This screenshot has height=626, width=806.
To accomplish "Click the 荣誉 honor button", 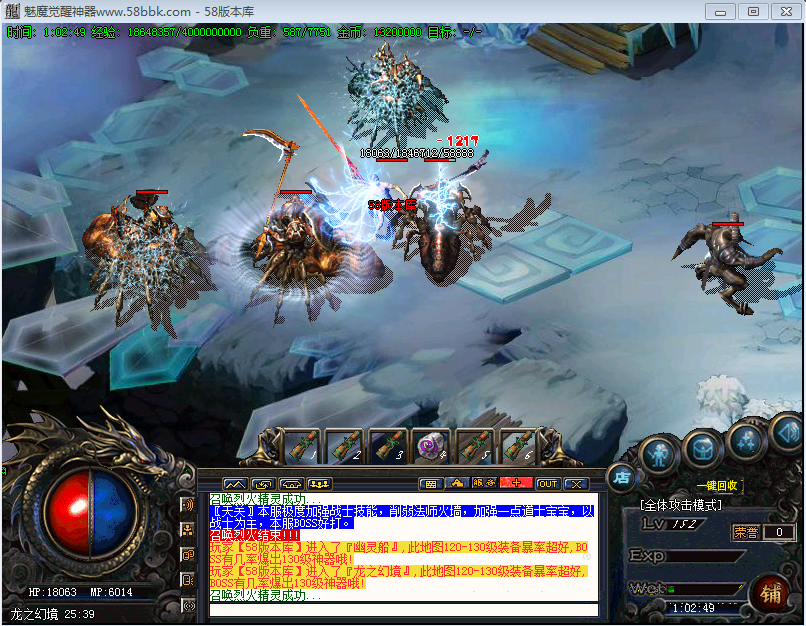I will coord(746,532).
